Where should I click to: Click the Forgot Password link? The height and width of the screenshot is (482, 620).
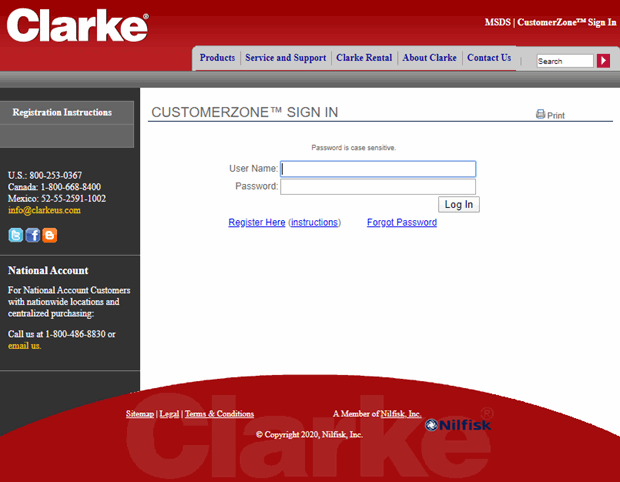[x=402, y=222]
